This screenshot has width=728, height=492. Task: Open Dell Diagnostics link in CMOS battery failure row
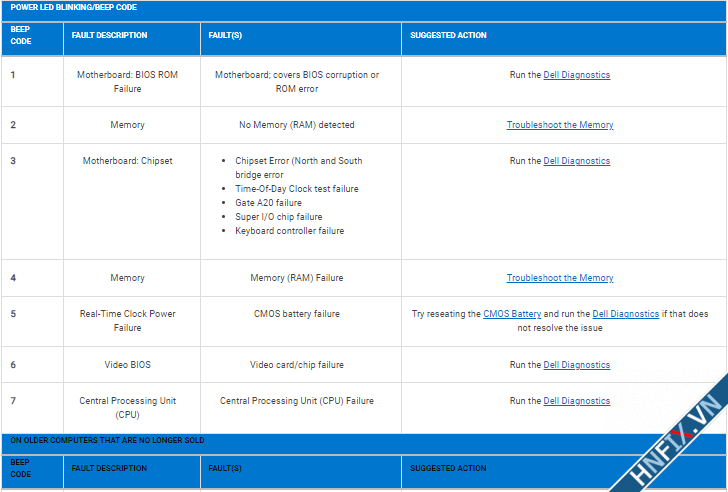[x=625, y=314]
